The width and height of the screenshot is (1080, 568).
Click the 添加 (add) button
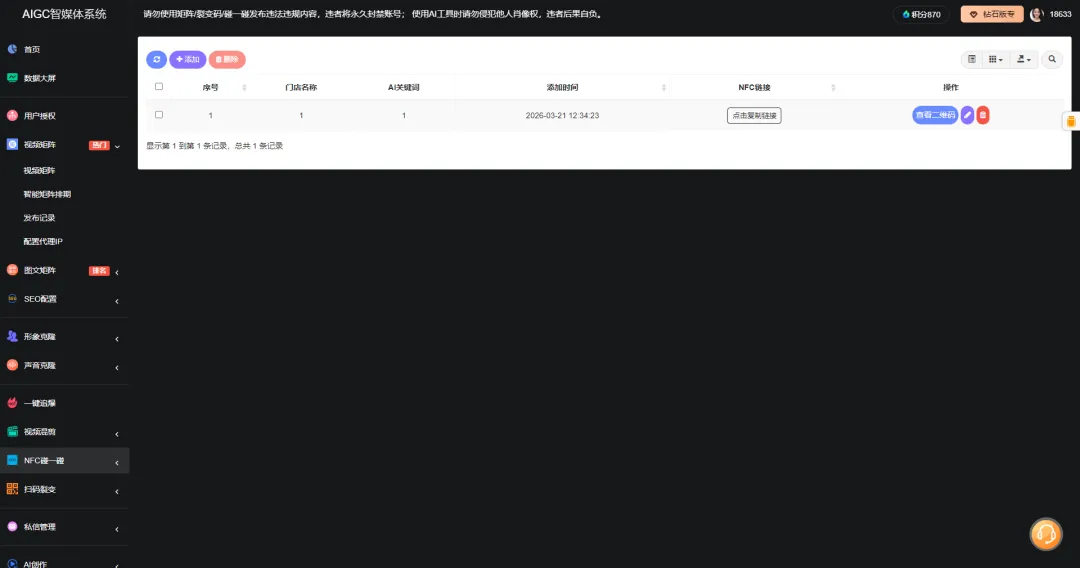pos(187,59)
